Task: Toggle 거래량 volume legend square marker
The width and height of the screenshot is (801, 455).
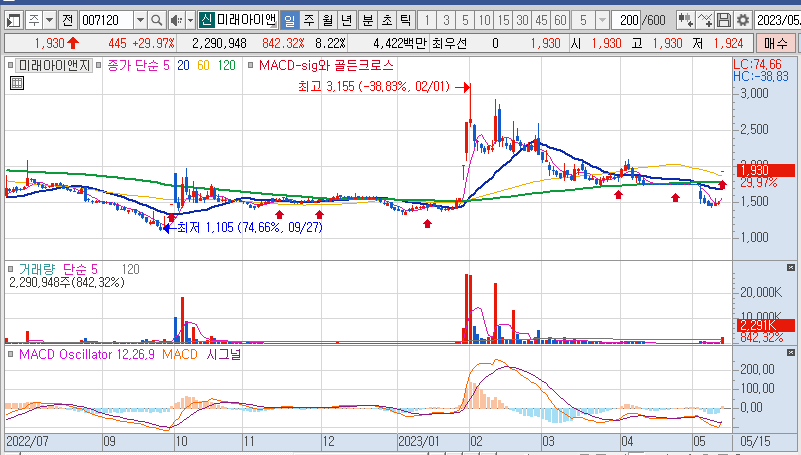Action: (10, 269)
